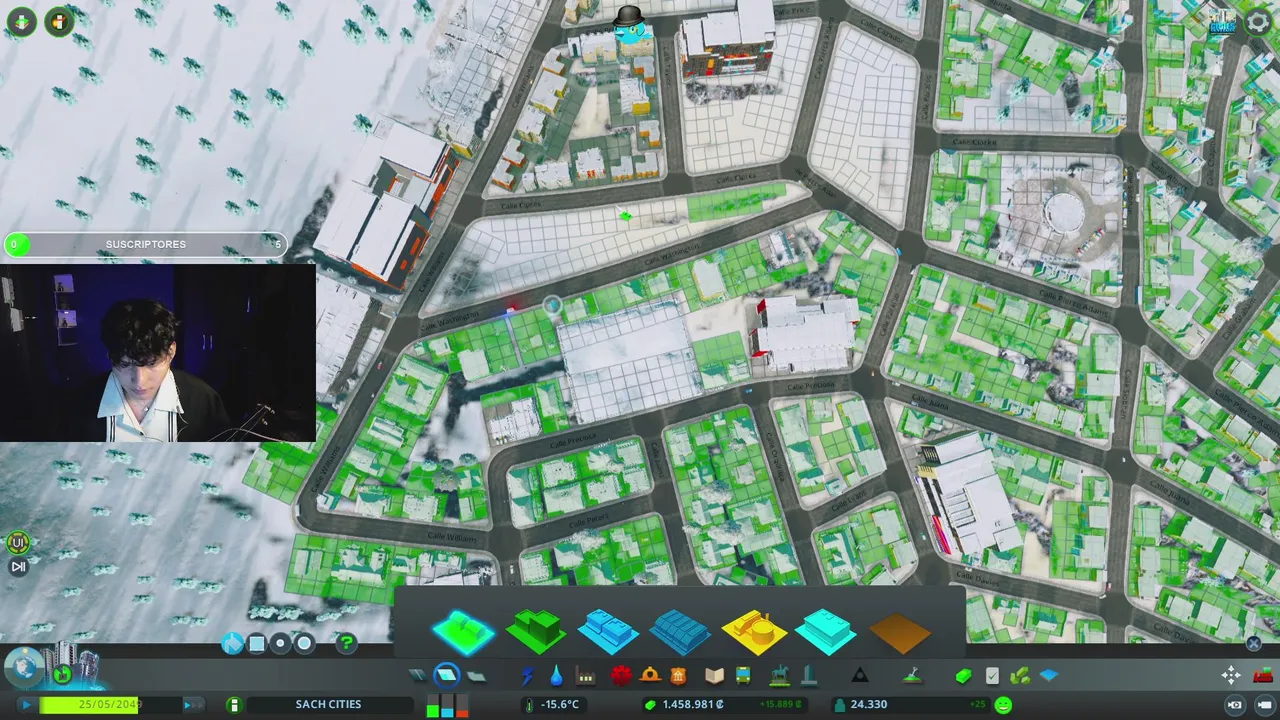Select high density commercial zoning
This screenshot has height=720, width=1280.
(681, 631)
